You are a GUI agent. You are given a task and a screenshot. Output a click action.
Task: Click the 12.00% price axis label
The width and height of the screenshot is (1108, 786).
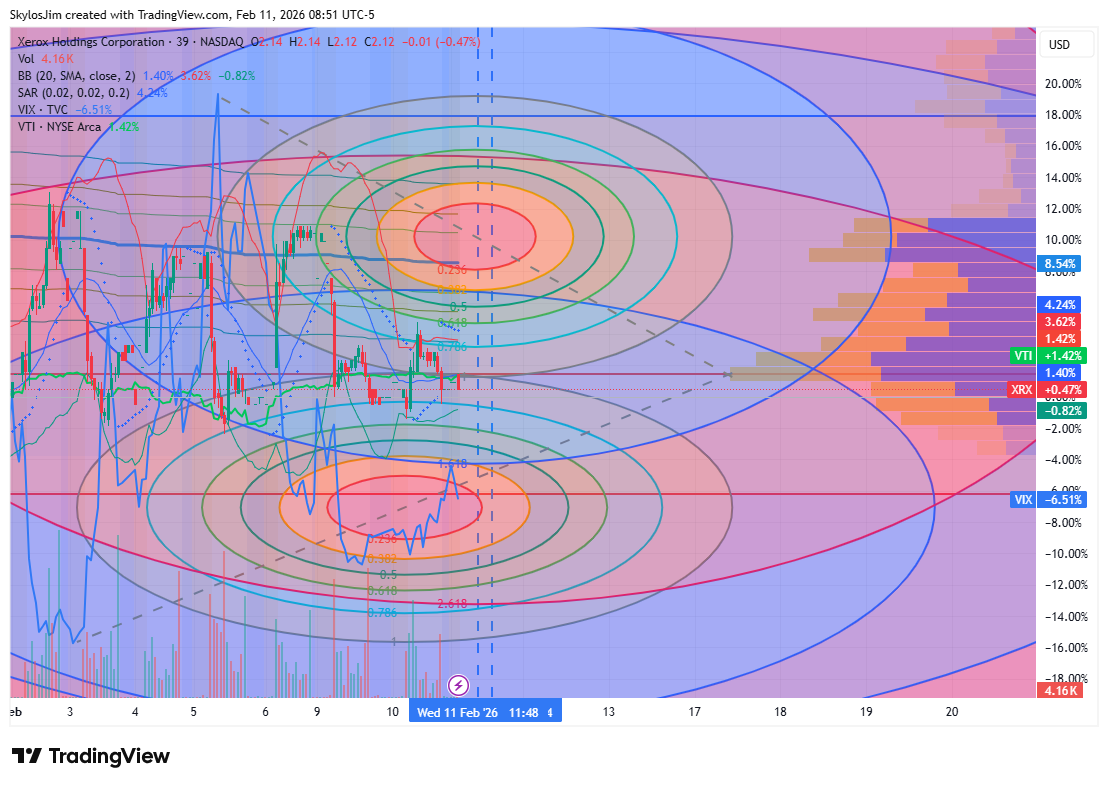click(1063, 209)
